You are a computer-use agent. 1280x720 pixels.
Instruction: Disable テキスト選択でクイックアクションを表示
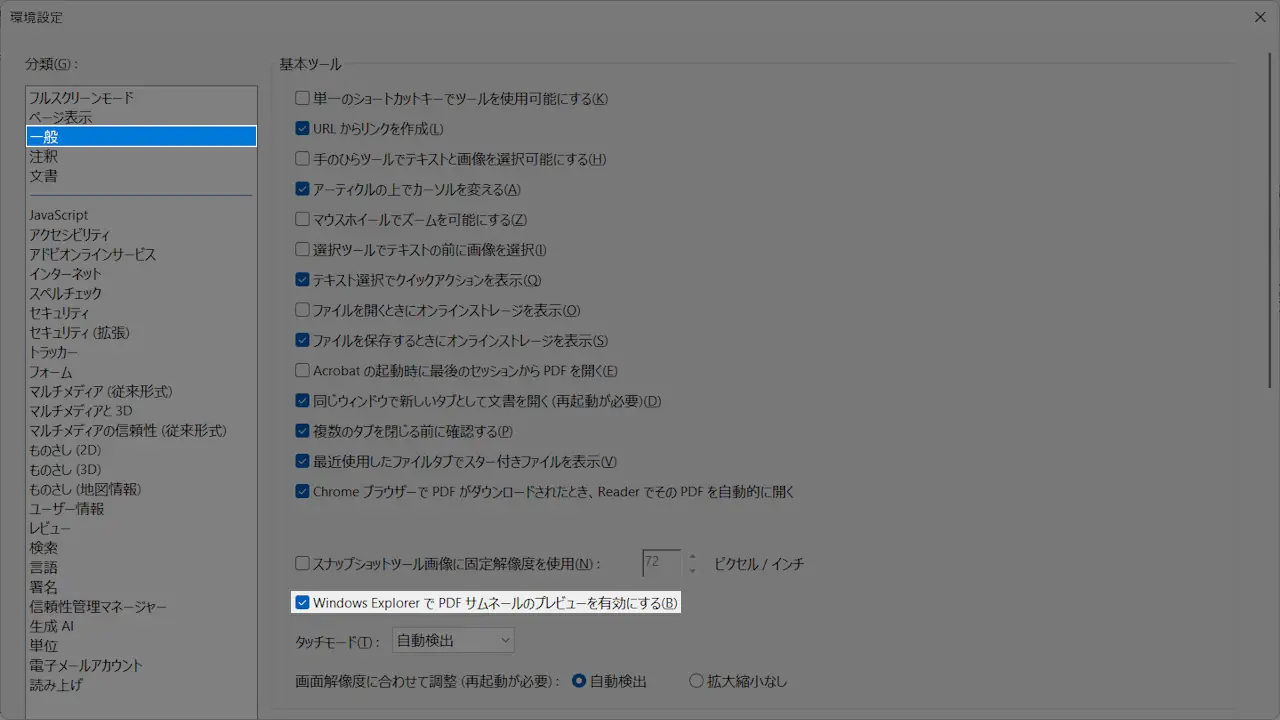(303, 280)
